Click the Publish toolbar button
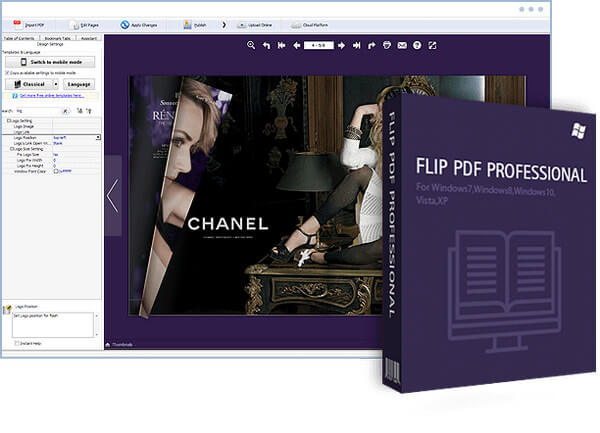This screenshot has width=600, height=433. tap(195, 25)
